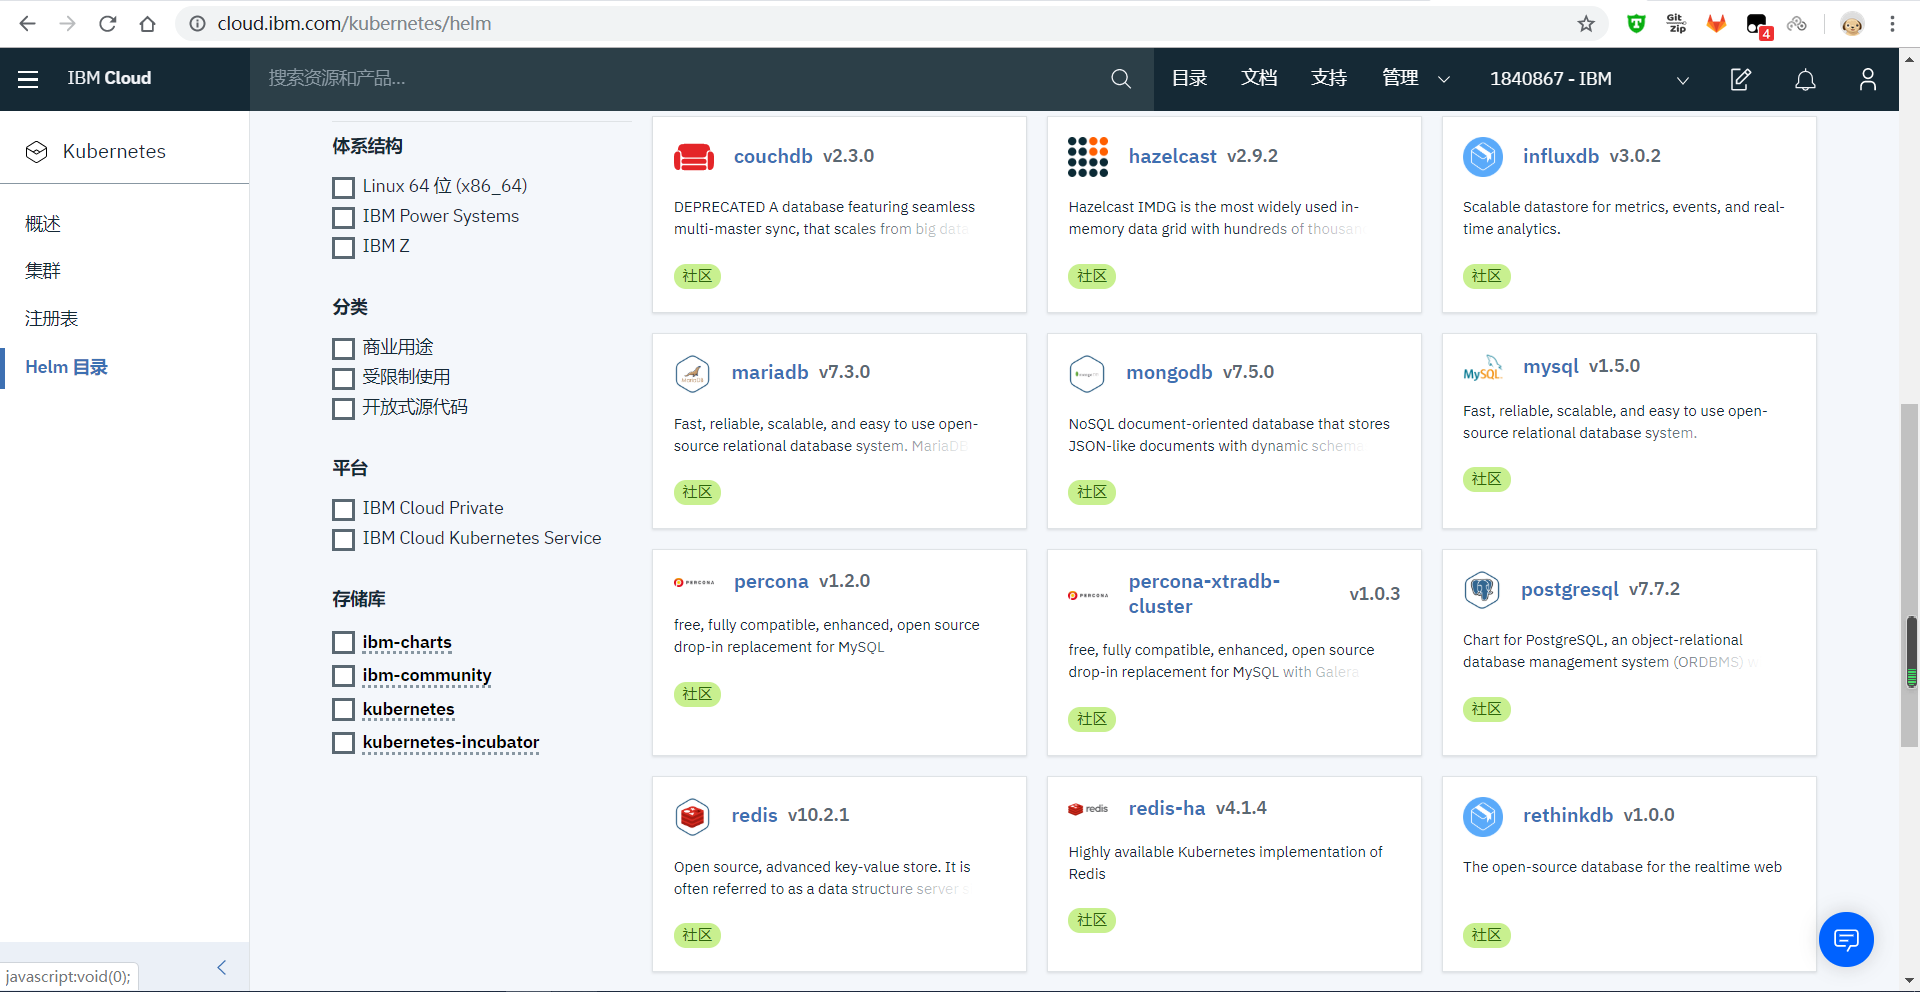Screen dimensions: 1920x992
Task: Click the influxdb blue icon
Action: (x=1483, y=157)
